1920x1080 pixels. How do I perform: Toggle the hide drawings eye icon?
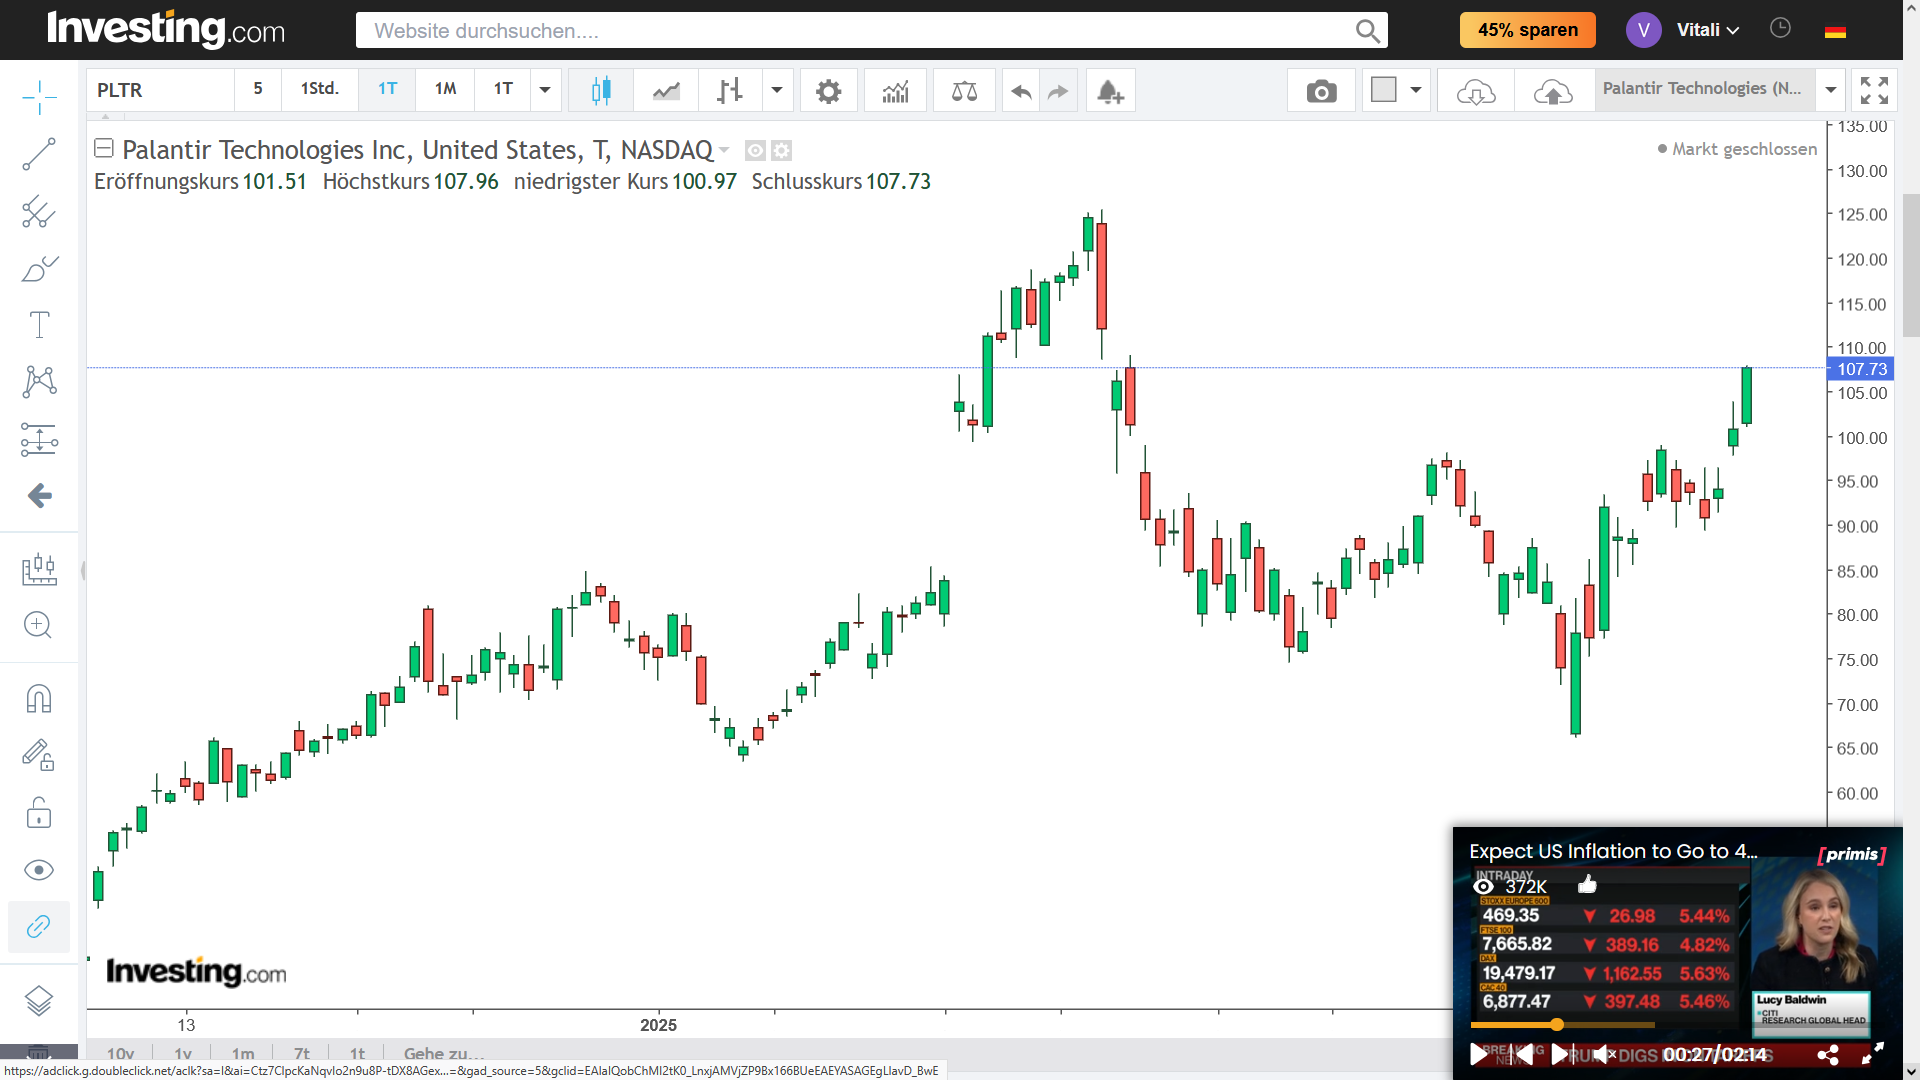pos(39,870)
